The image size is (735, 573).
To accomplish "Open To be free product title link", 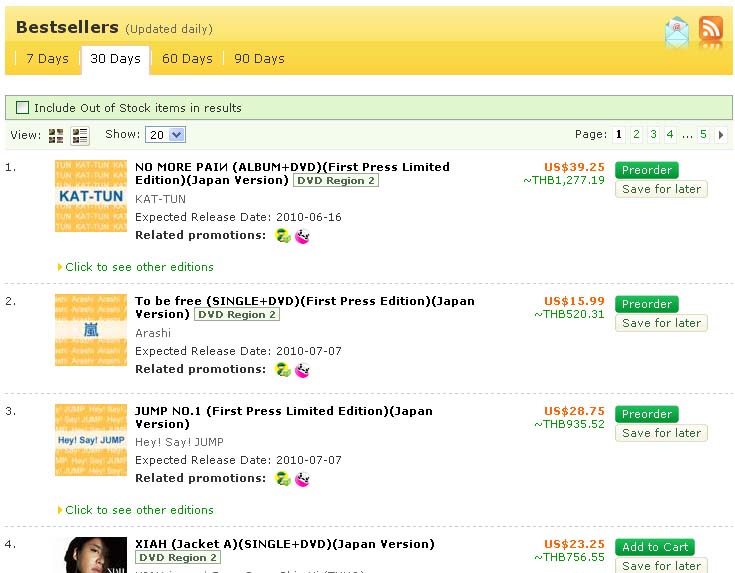I will click(x=305, y=308).
